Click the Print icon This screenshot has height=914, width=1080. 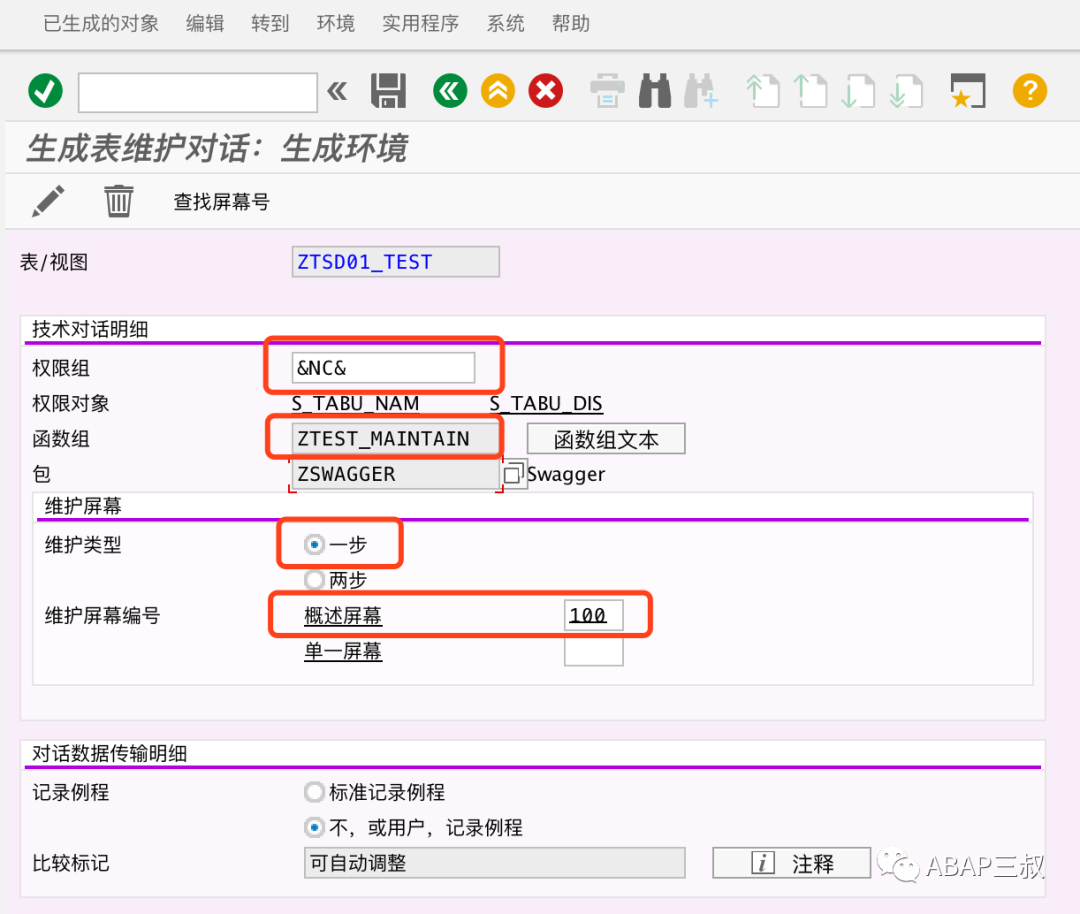[x=608, y=91]
